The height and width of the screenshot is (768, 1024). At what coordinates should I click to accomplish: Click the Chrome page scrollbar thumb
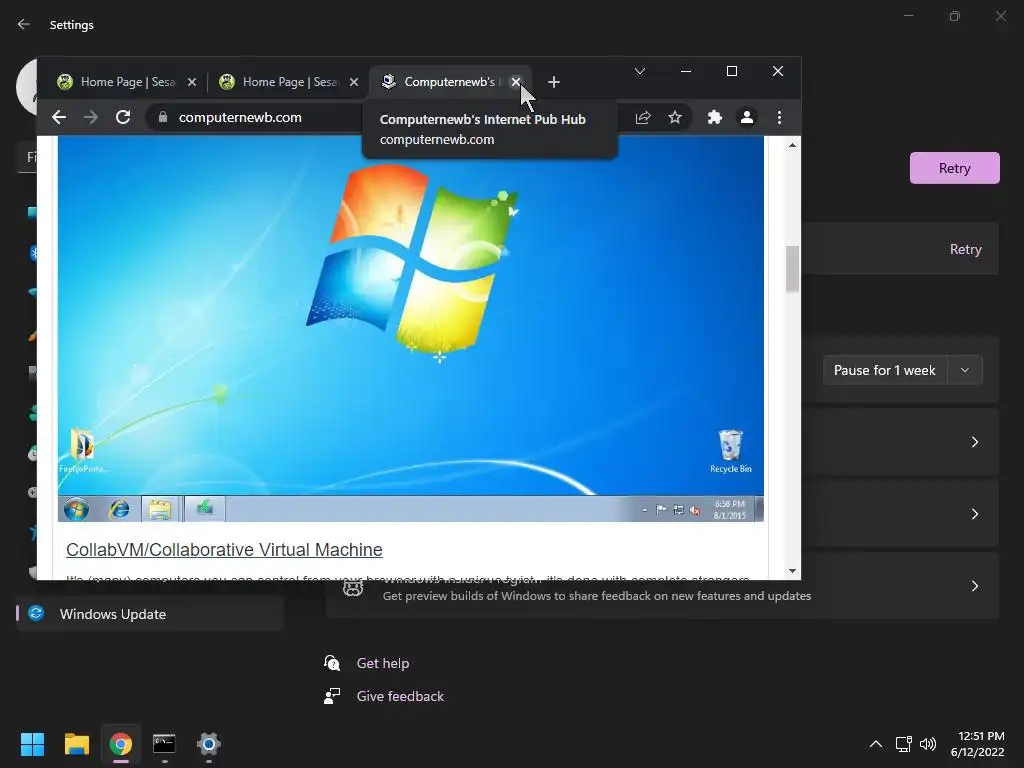pos(792,268)
